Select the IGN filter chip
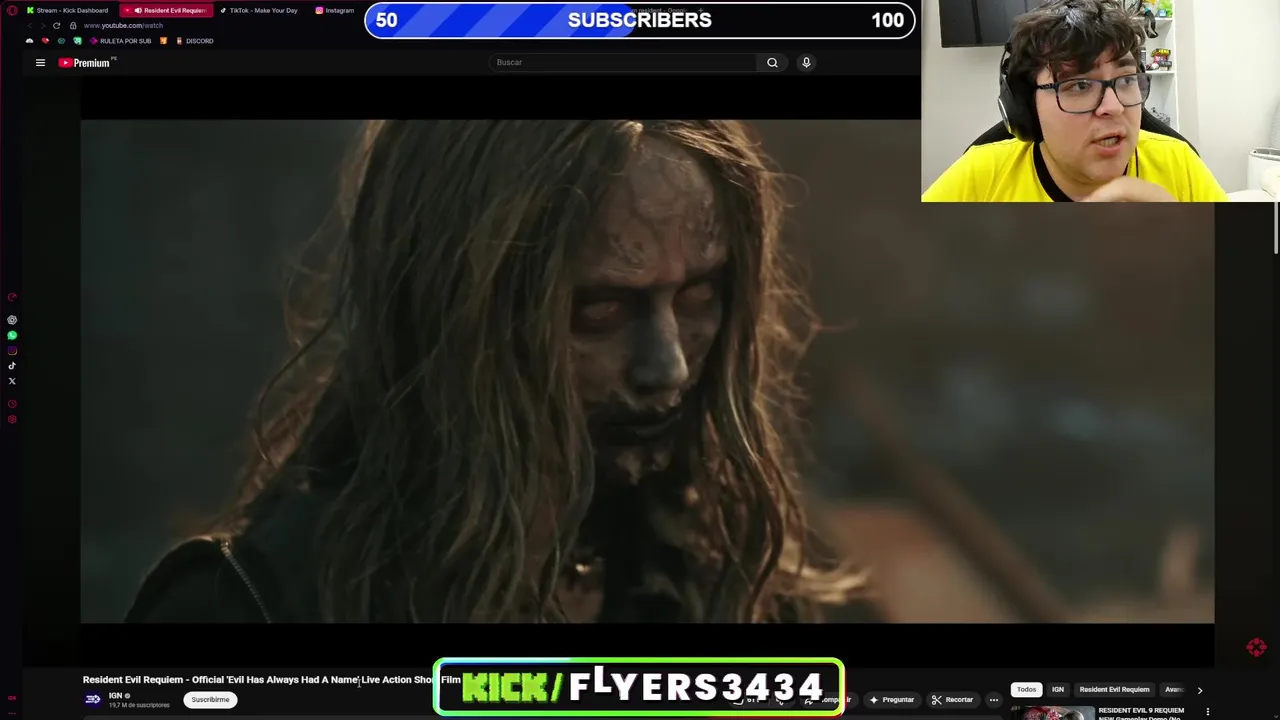1280x720 pixels. coord(1058,689)
